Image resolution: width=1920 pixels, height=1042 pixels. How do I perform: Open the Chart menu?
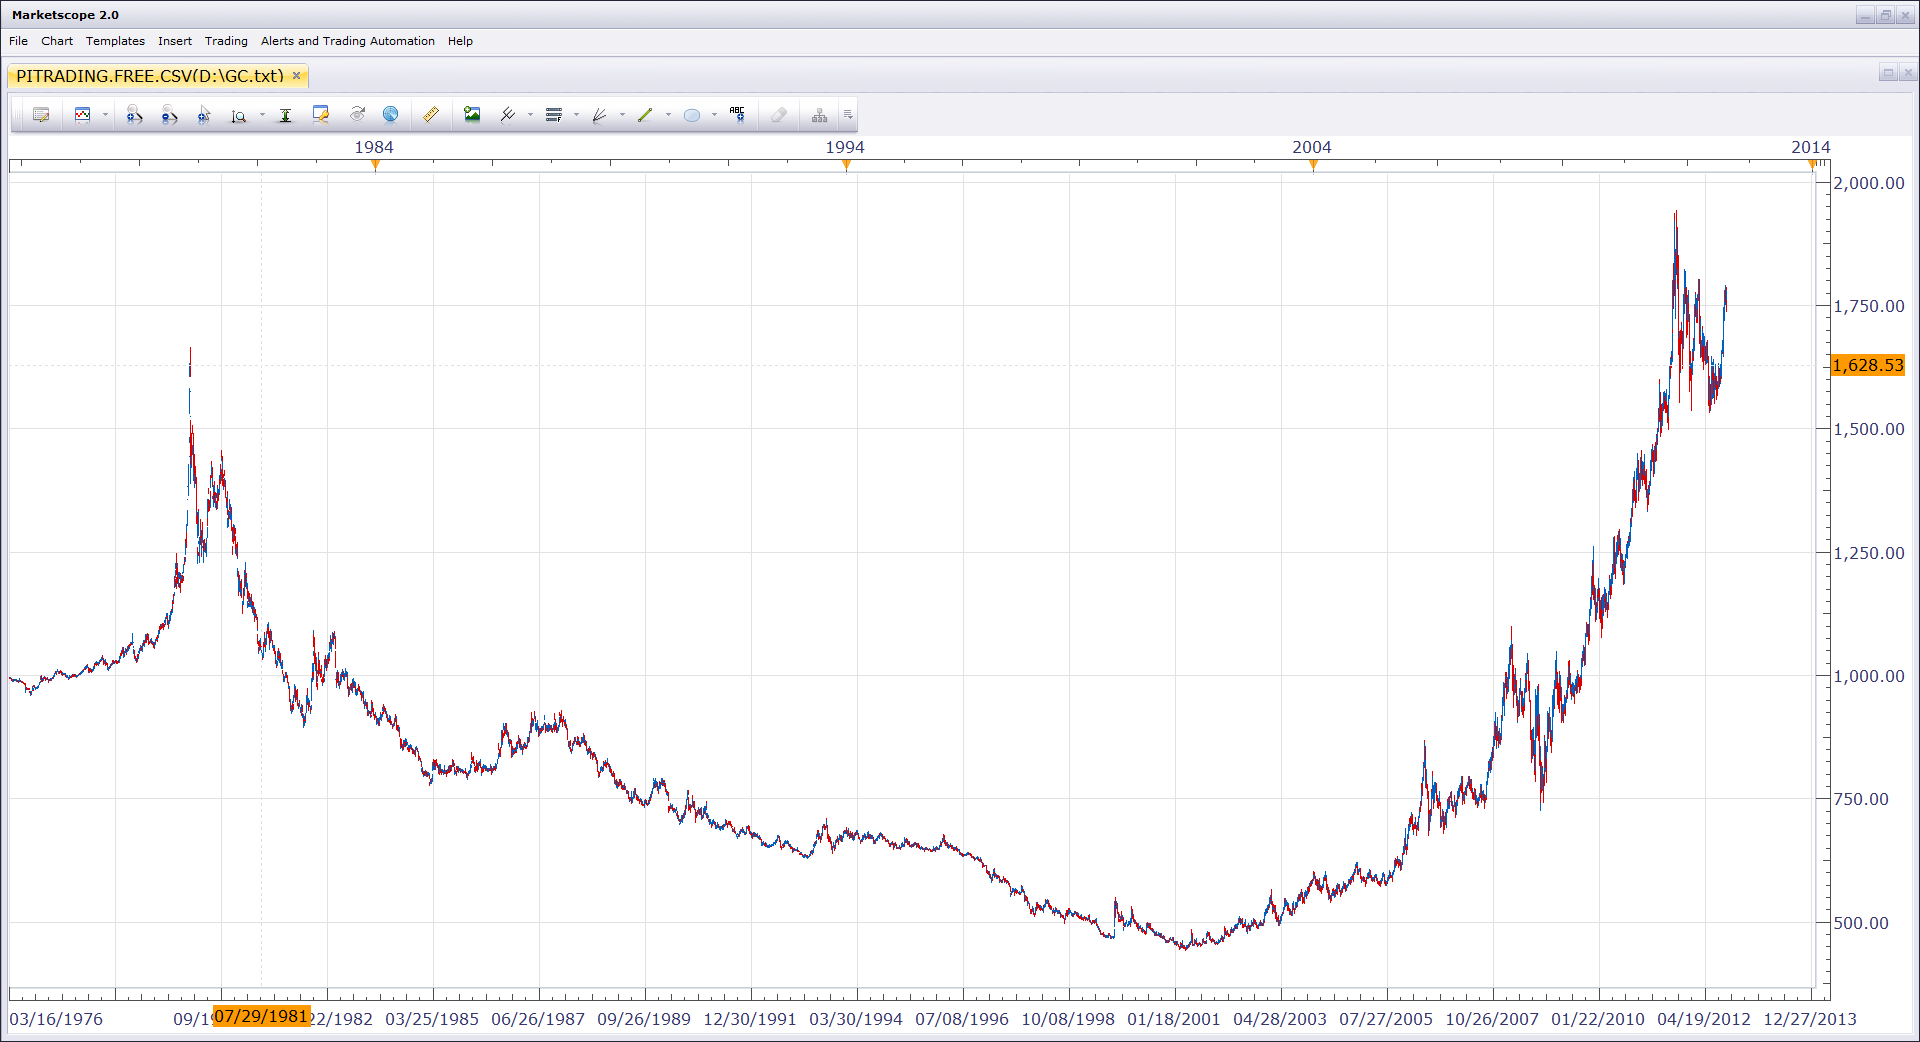click(x=57, y=41)
